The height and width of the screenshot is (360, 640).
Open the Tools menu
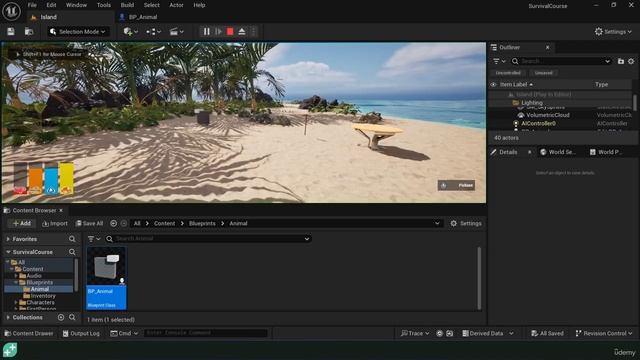click(104, 5)
